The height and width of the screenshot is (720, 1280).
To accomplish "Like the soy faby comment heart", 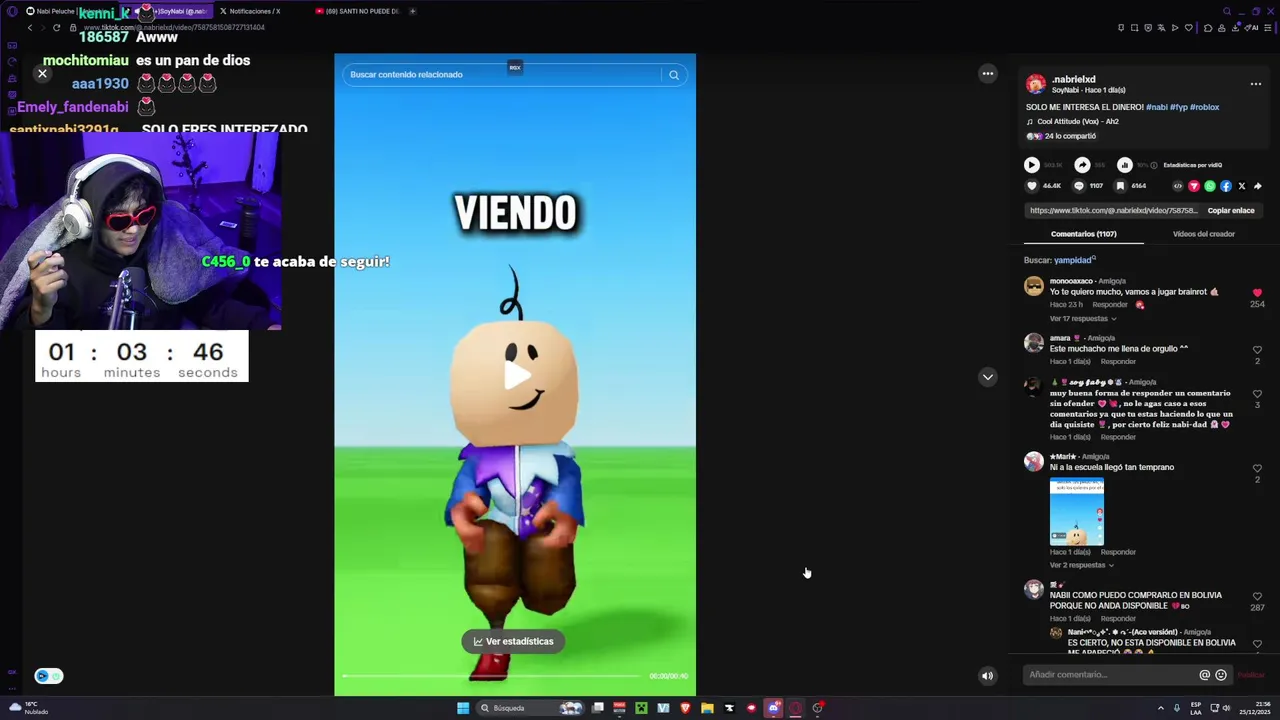I will tap(1257, 394).
